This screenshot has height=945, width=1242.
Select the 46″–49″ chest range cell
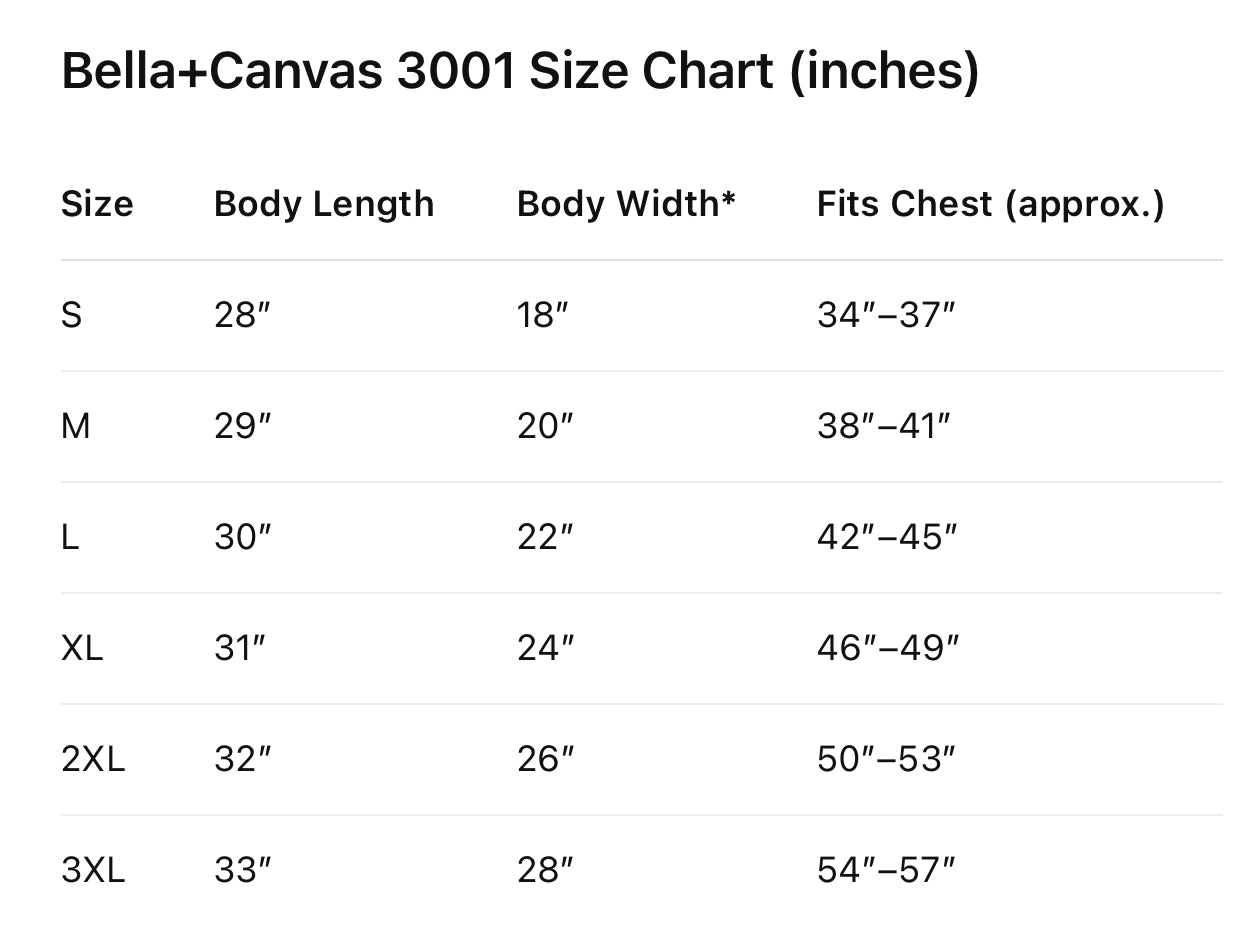[x=888, y=649]
